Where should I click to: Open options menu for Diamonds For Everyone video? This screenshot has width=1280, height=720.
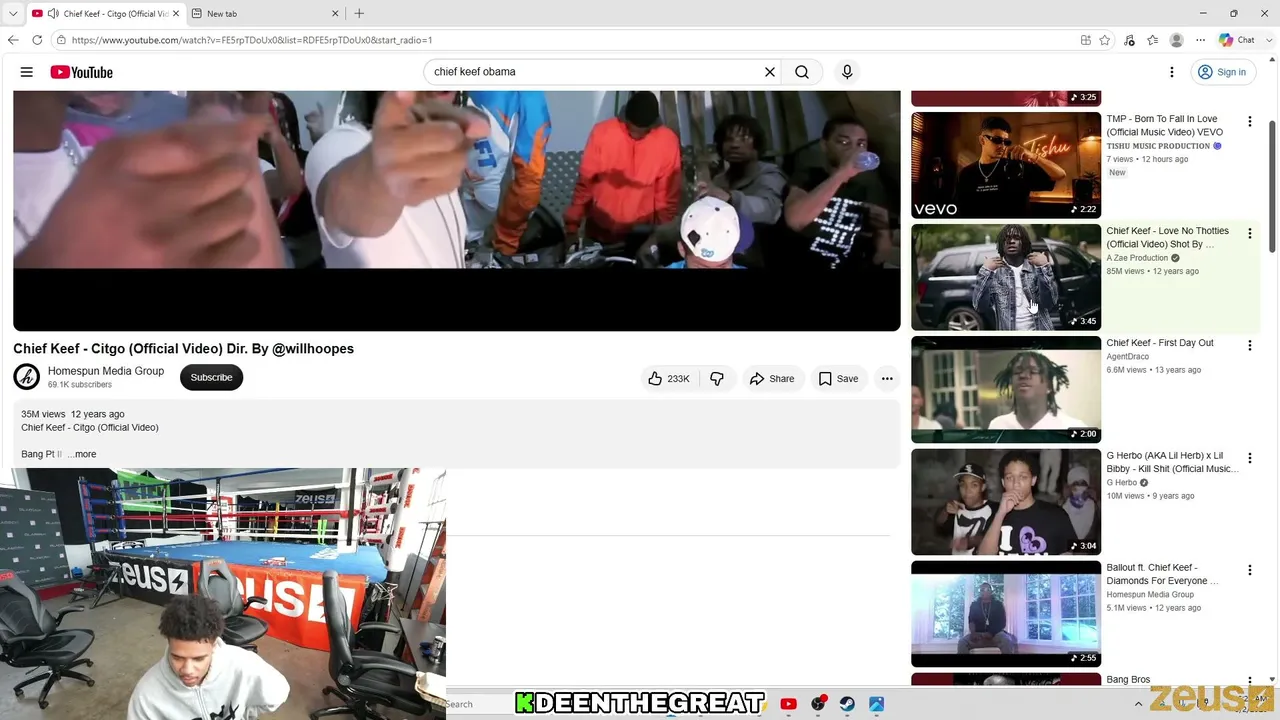point(1249,570)
